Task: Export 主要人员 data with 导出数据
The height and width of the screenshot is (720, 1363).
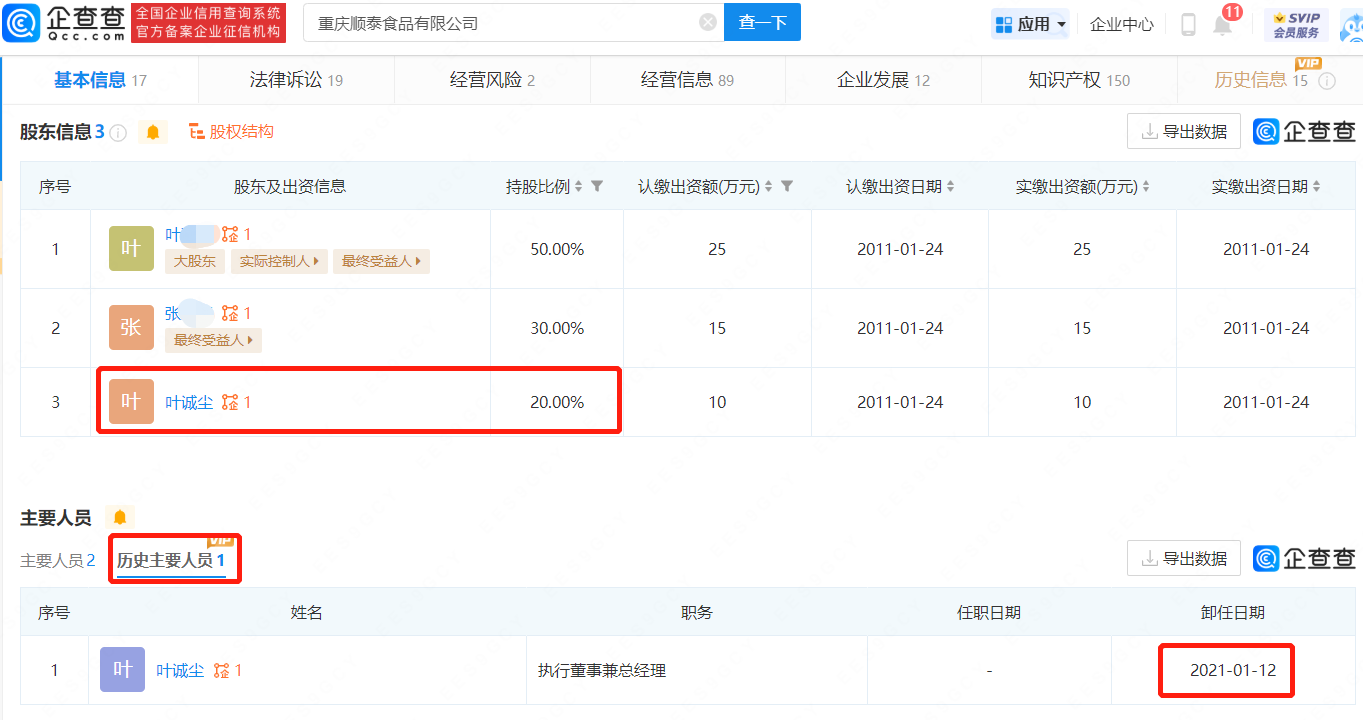Action: coord(1184,558)
